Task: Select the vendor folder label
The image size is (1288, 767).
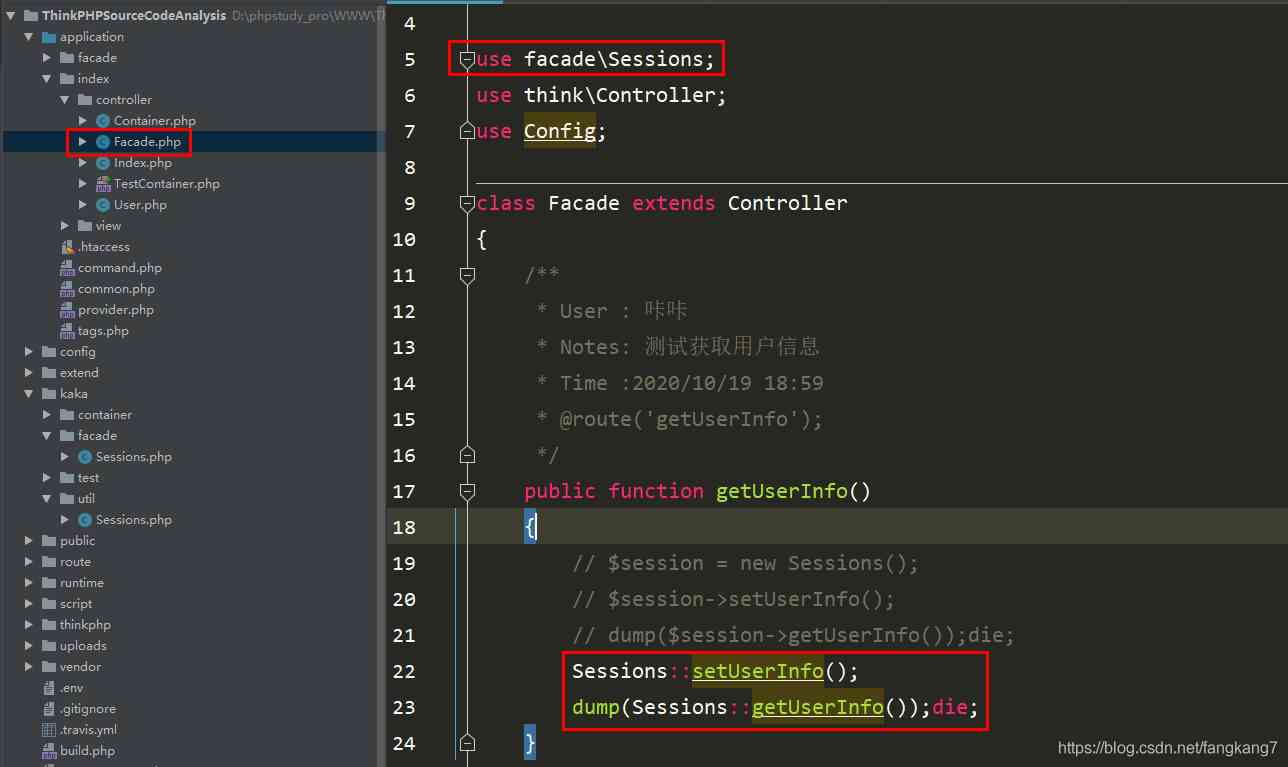Action: coord(80,667)
